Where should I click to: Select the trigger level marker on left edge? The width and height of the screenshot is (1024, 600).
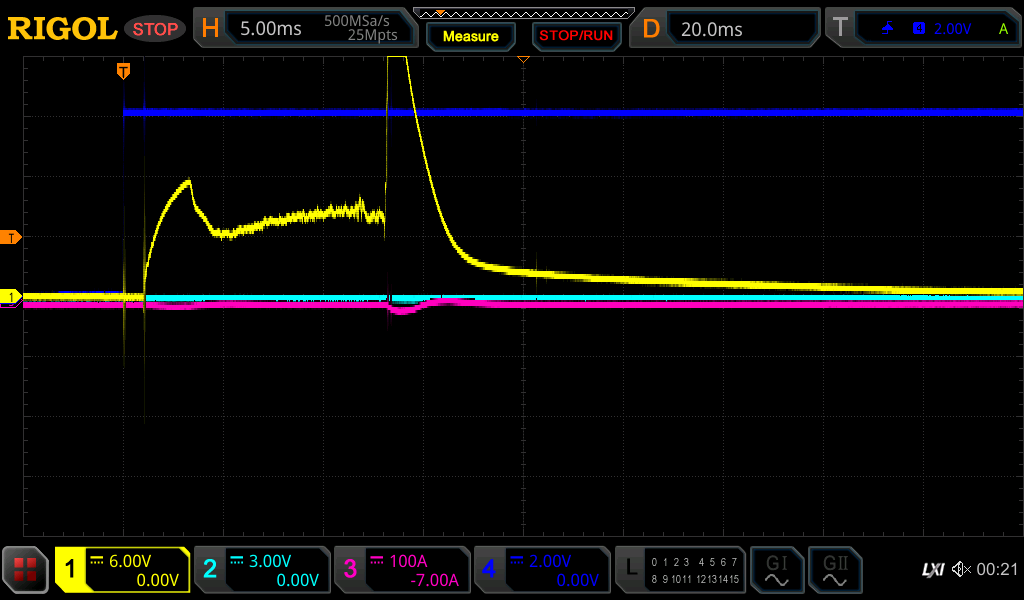tap(11, 237)
